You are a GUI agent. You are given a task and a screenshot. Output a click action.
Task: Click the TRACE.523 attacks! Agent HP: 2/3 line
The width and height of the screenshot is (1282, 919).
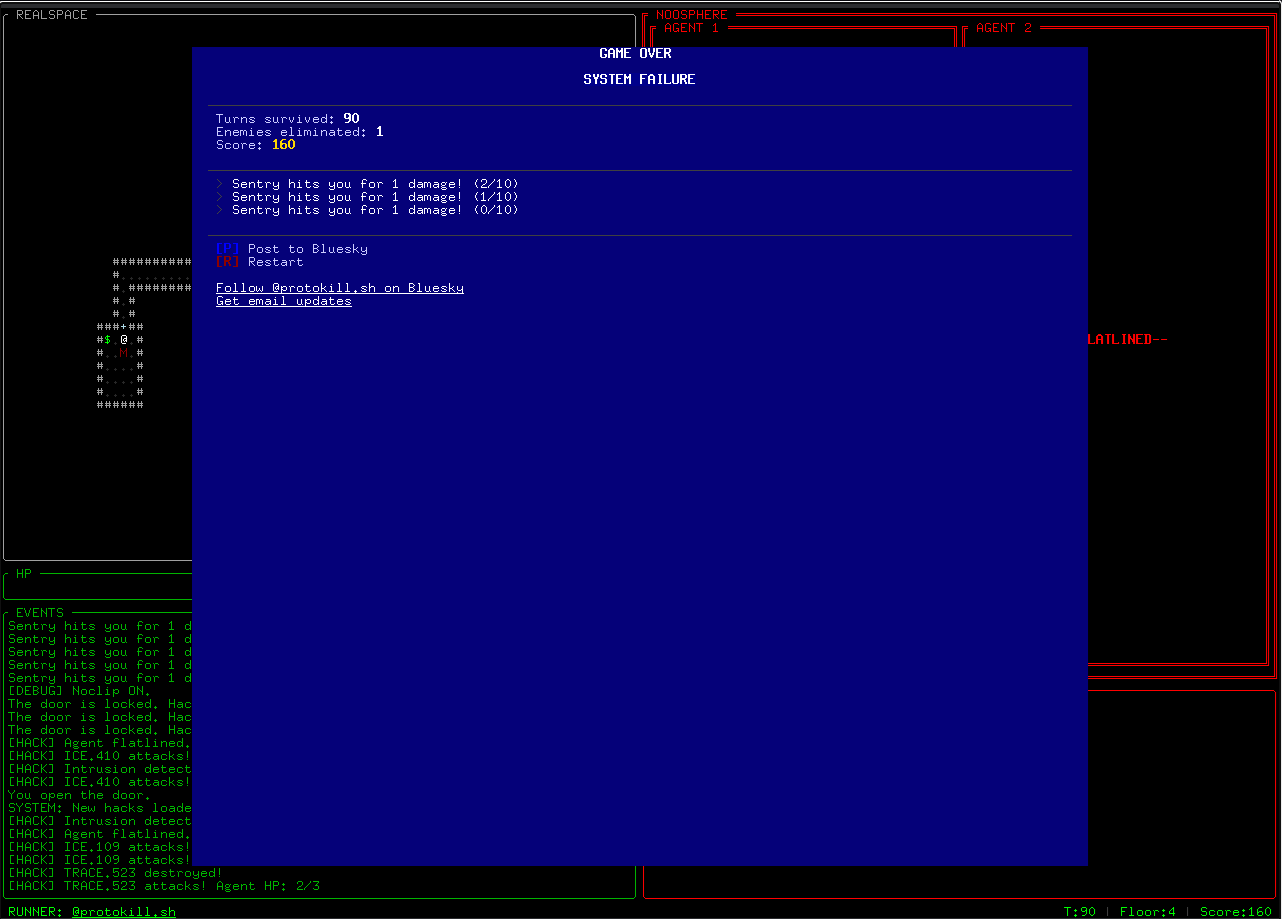click(164, 886)
